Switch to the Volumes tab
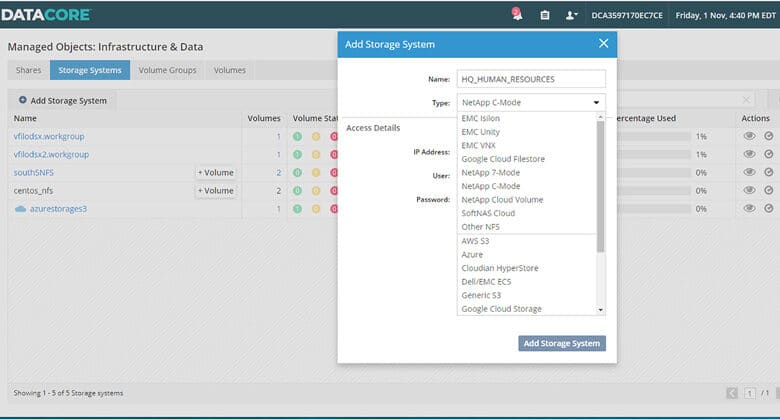This screenshot has width=780, height=419. (x=230, y=70)
